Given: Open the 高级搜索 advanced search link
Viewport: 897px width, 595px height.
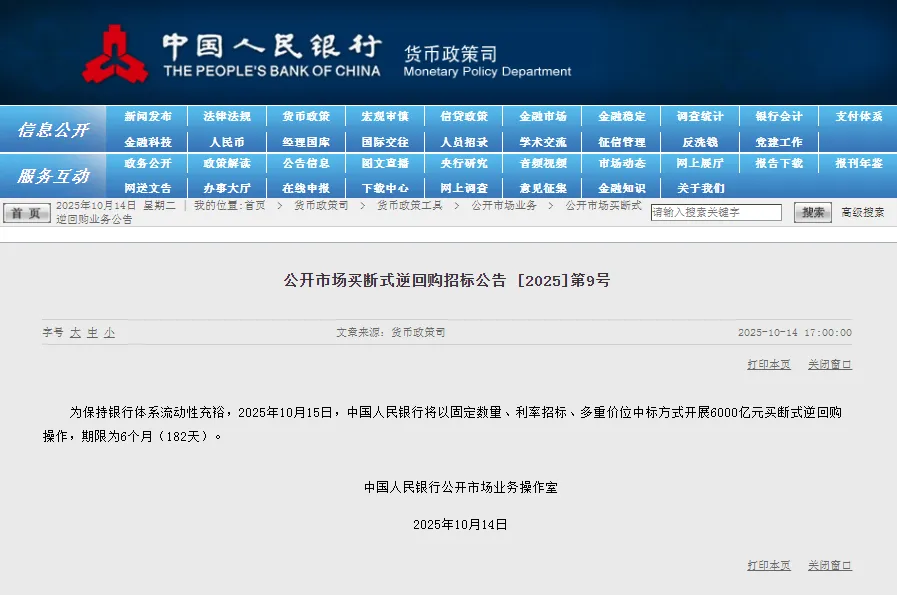Looking at the screenshot, I should pyautogui.click(x=862, y=213).
